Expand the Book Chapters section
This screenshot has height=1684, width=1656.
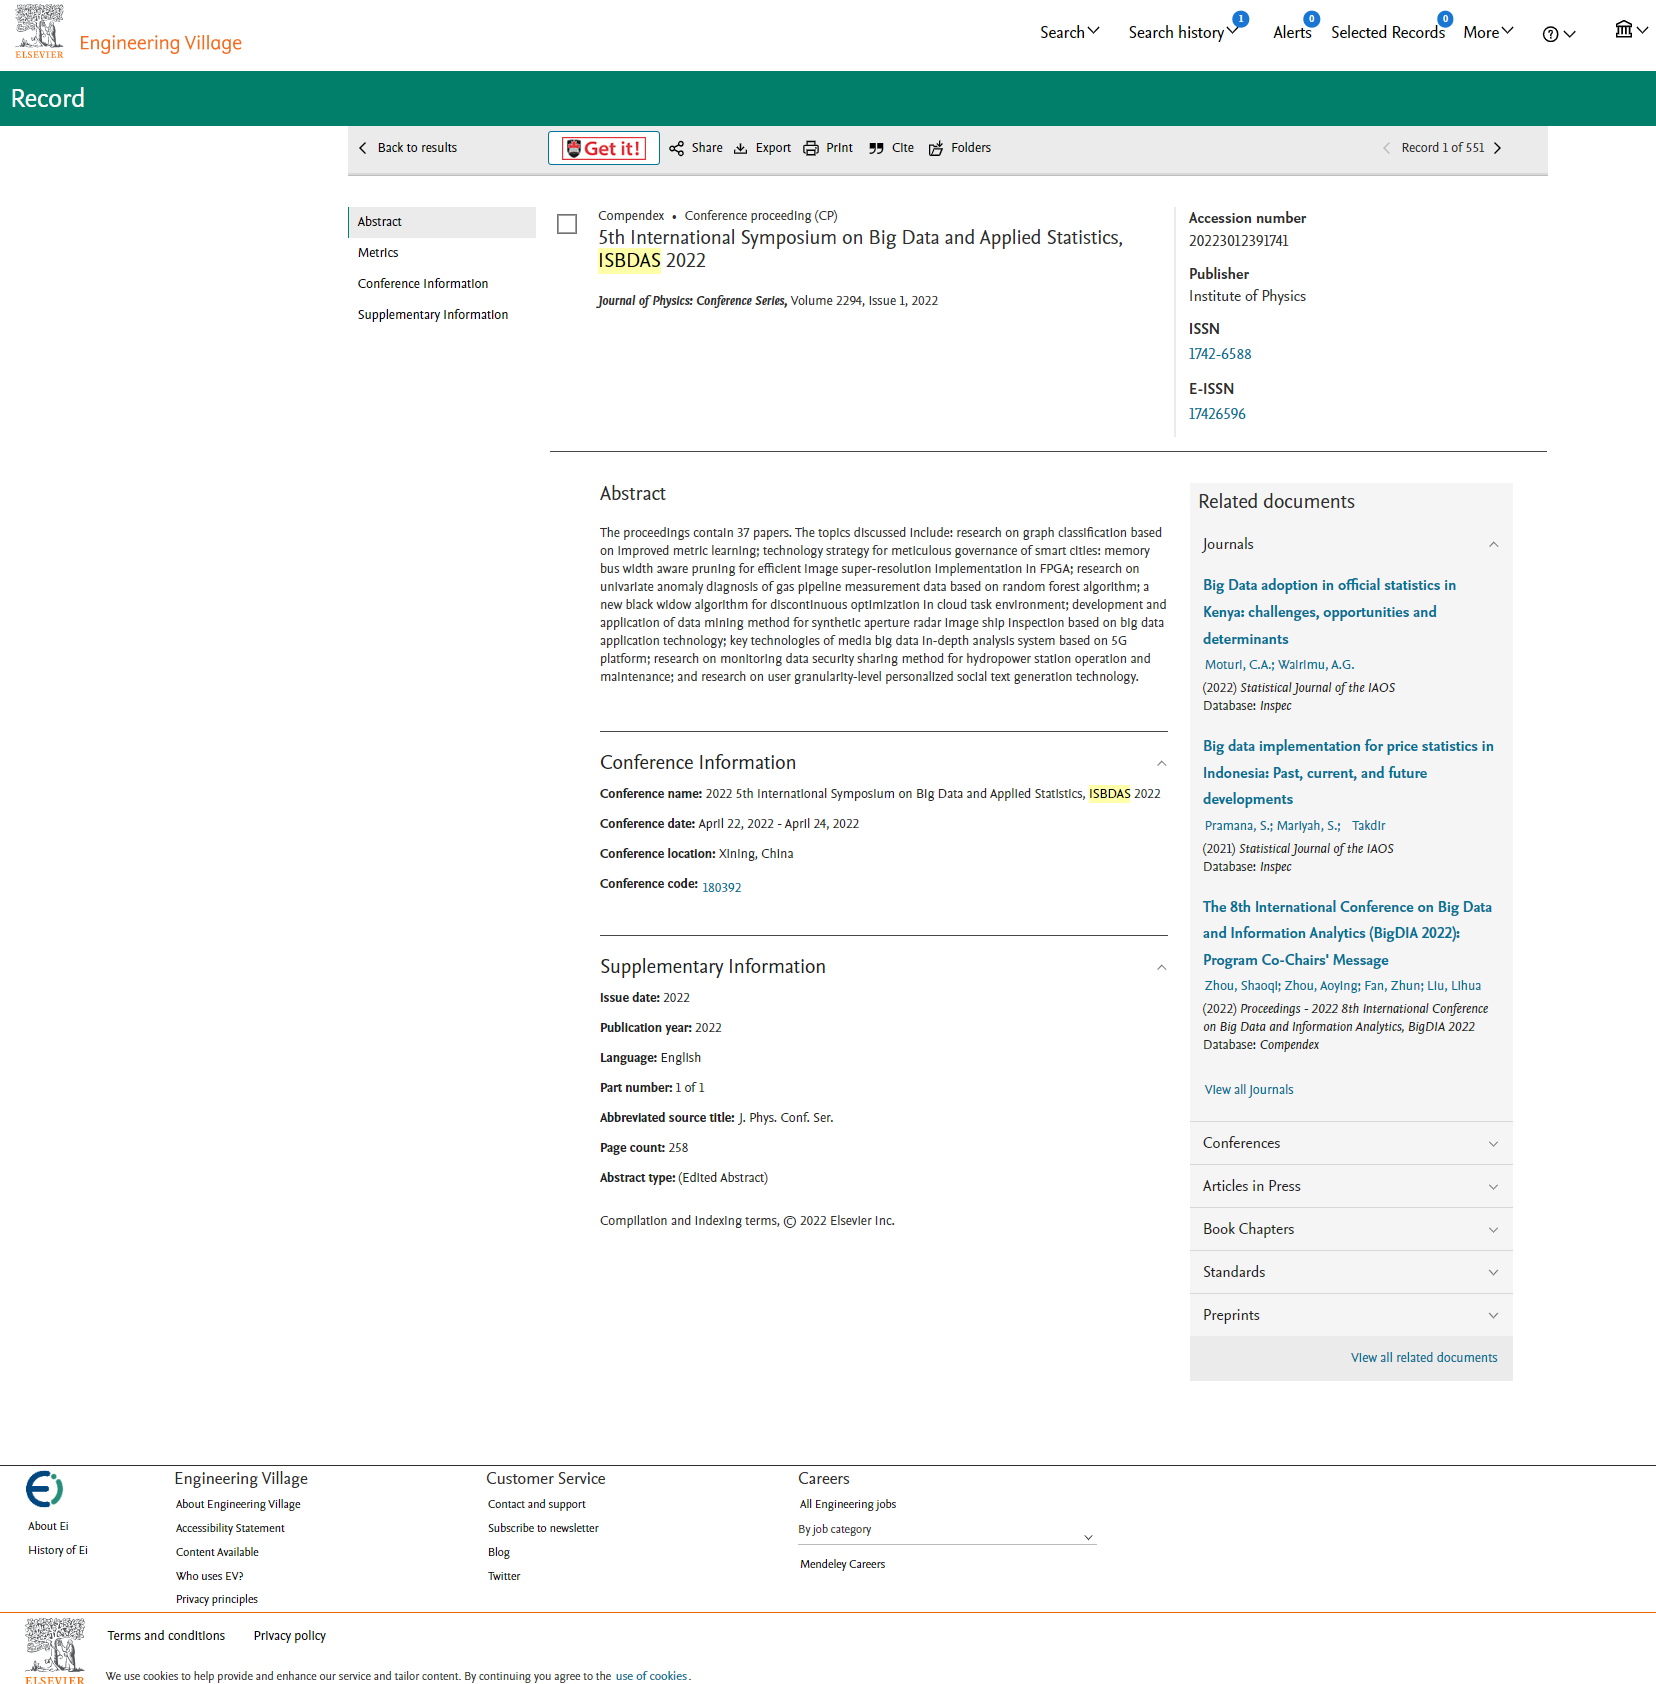click(x=1351, y=1229)
